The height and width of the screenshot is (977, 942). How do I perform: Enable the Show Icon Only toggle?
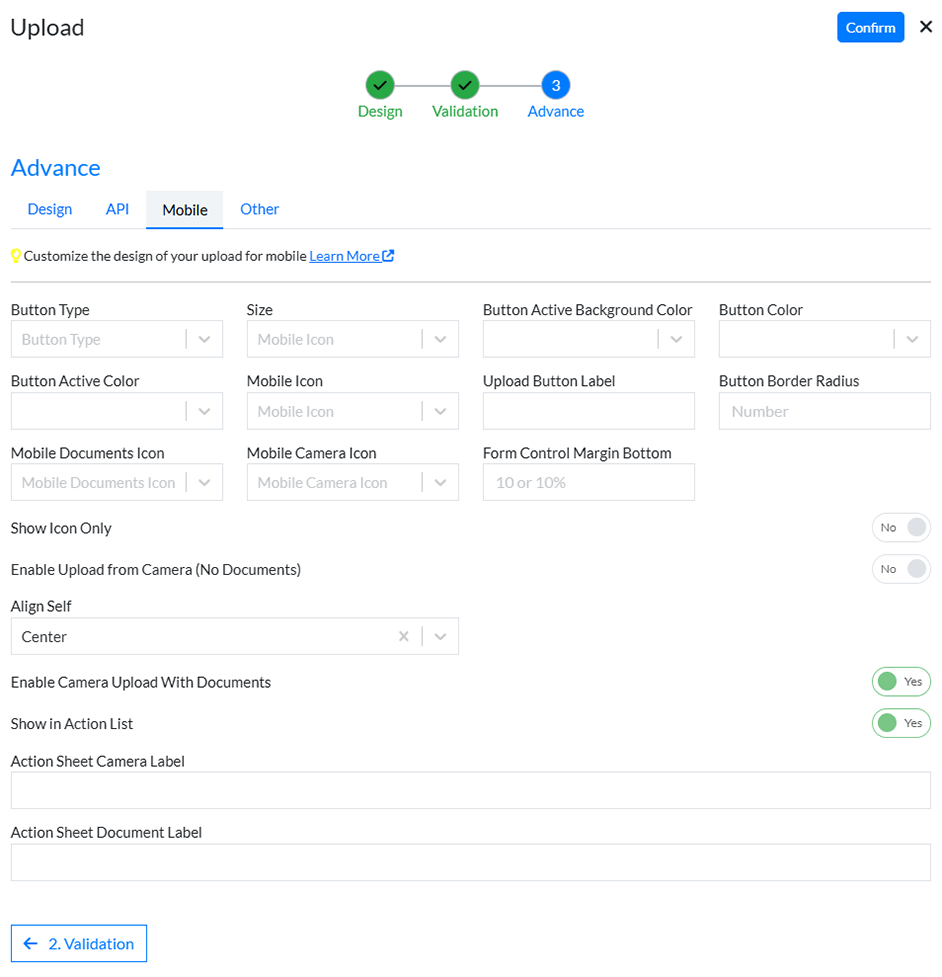coord(901,527)
